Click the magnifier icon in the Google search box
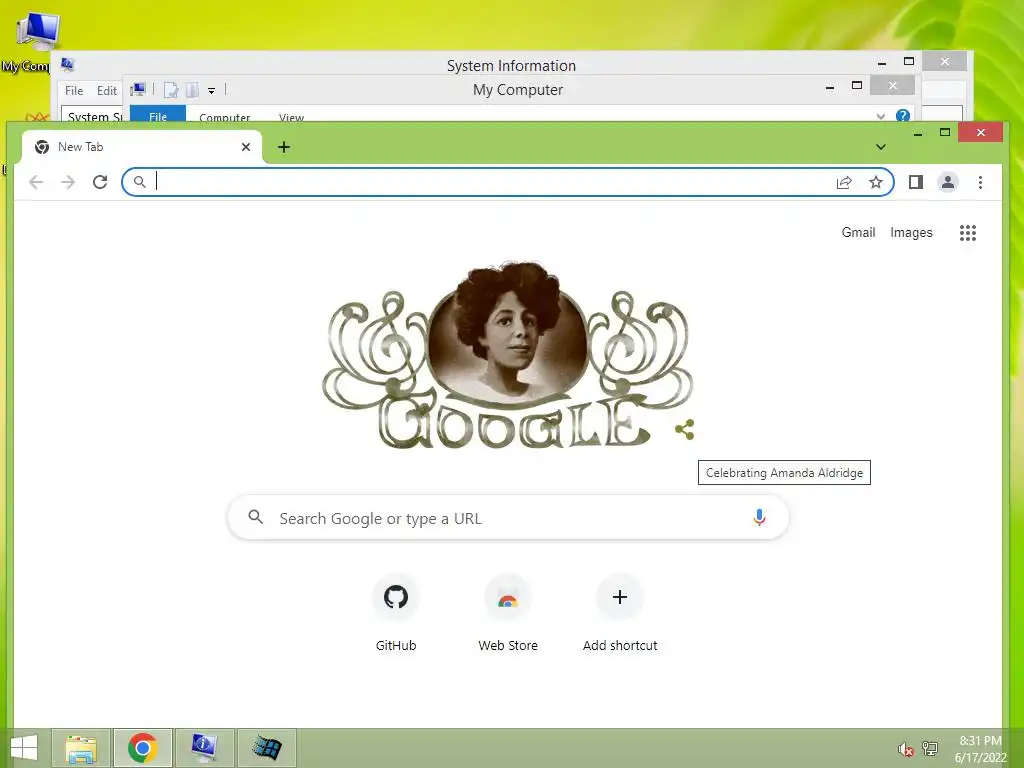Image resolution: width=1024 pixels, height=768 pixels. pos(255,517)
